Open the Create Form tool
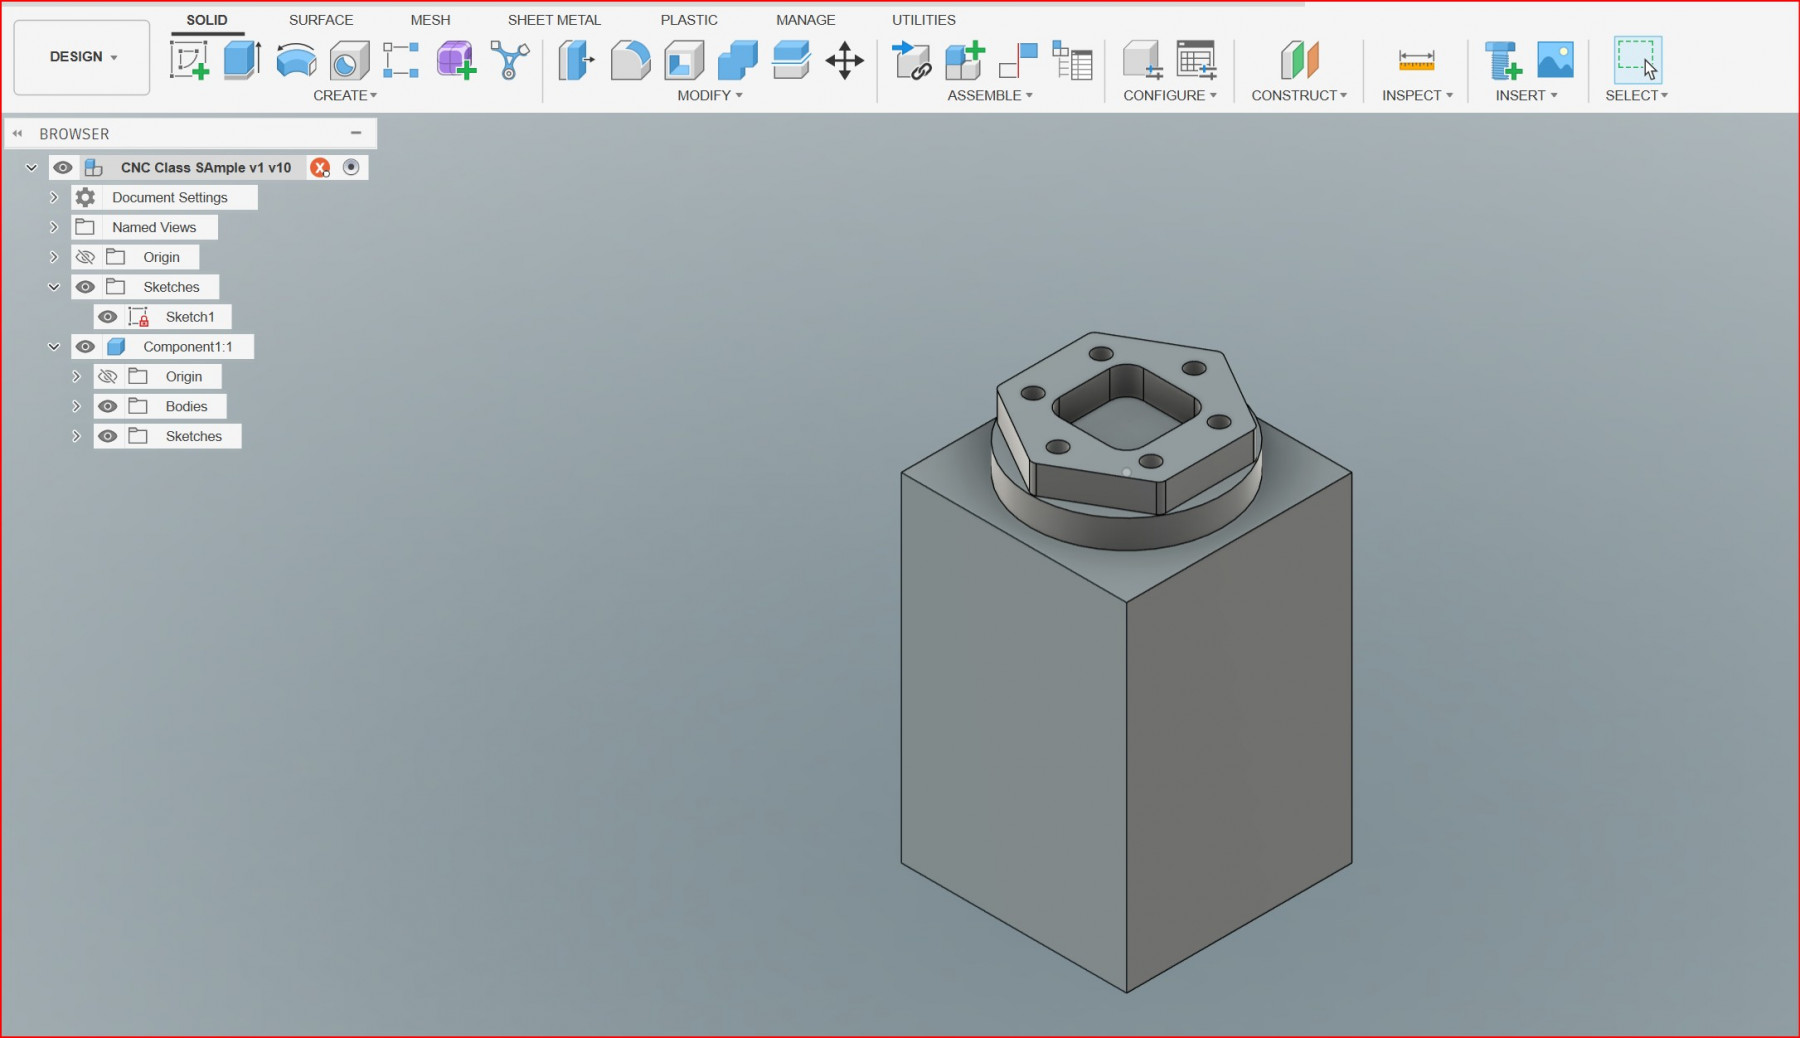The image size is (1800, 1038). click(x=455, y=60)
